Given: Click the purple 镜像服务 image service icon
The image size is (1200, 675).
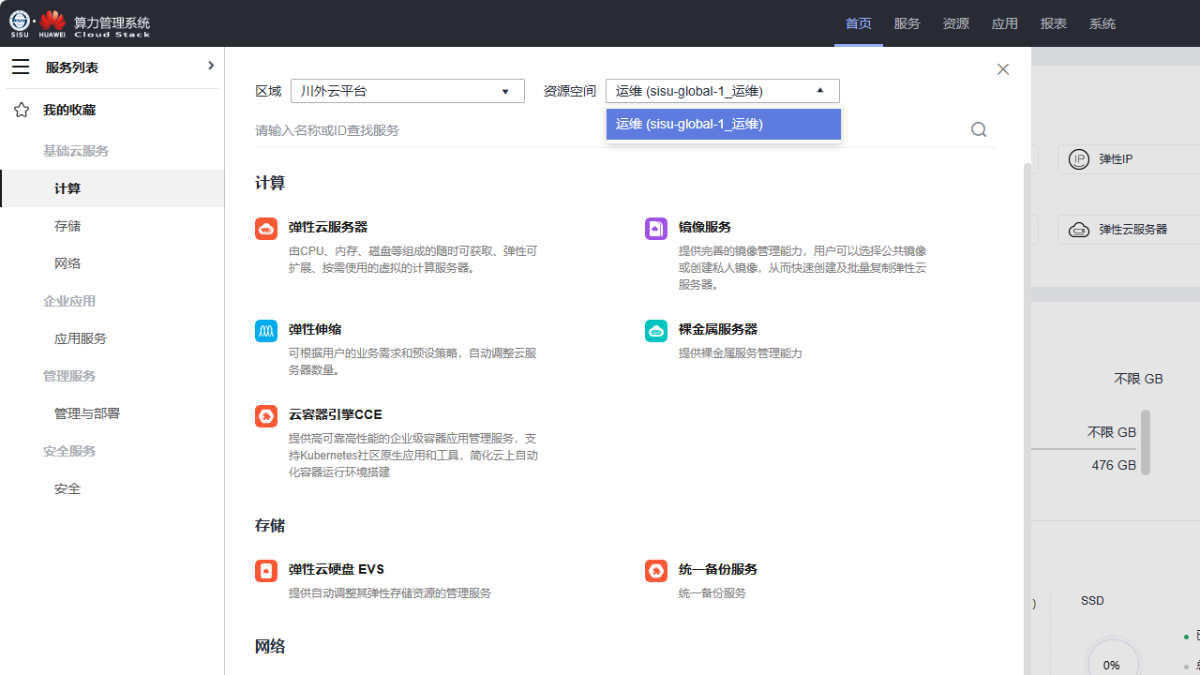Looking at the screenshot, I should (x=656, y=229).
